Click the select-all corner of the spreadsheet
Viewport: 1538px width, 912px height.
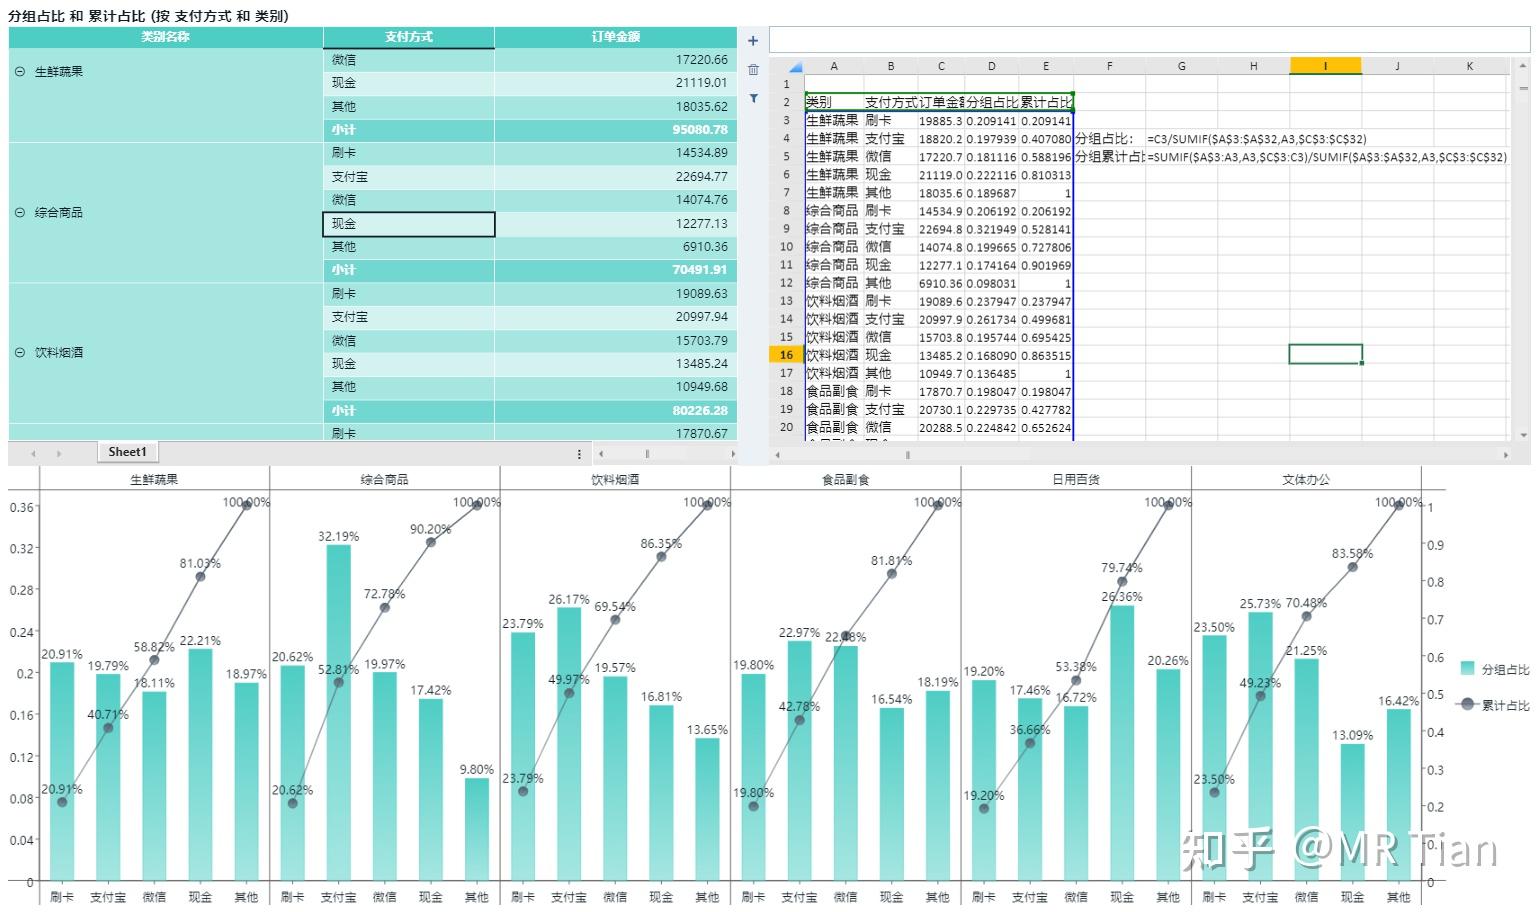[x=787, y=66]
